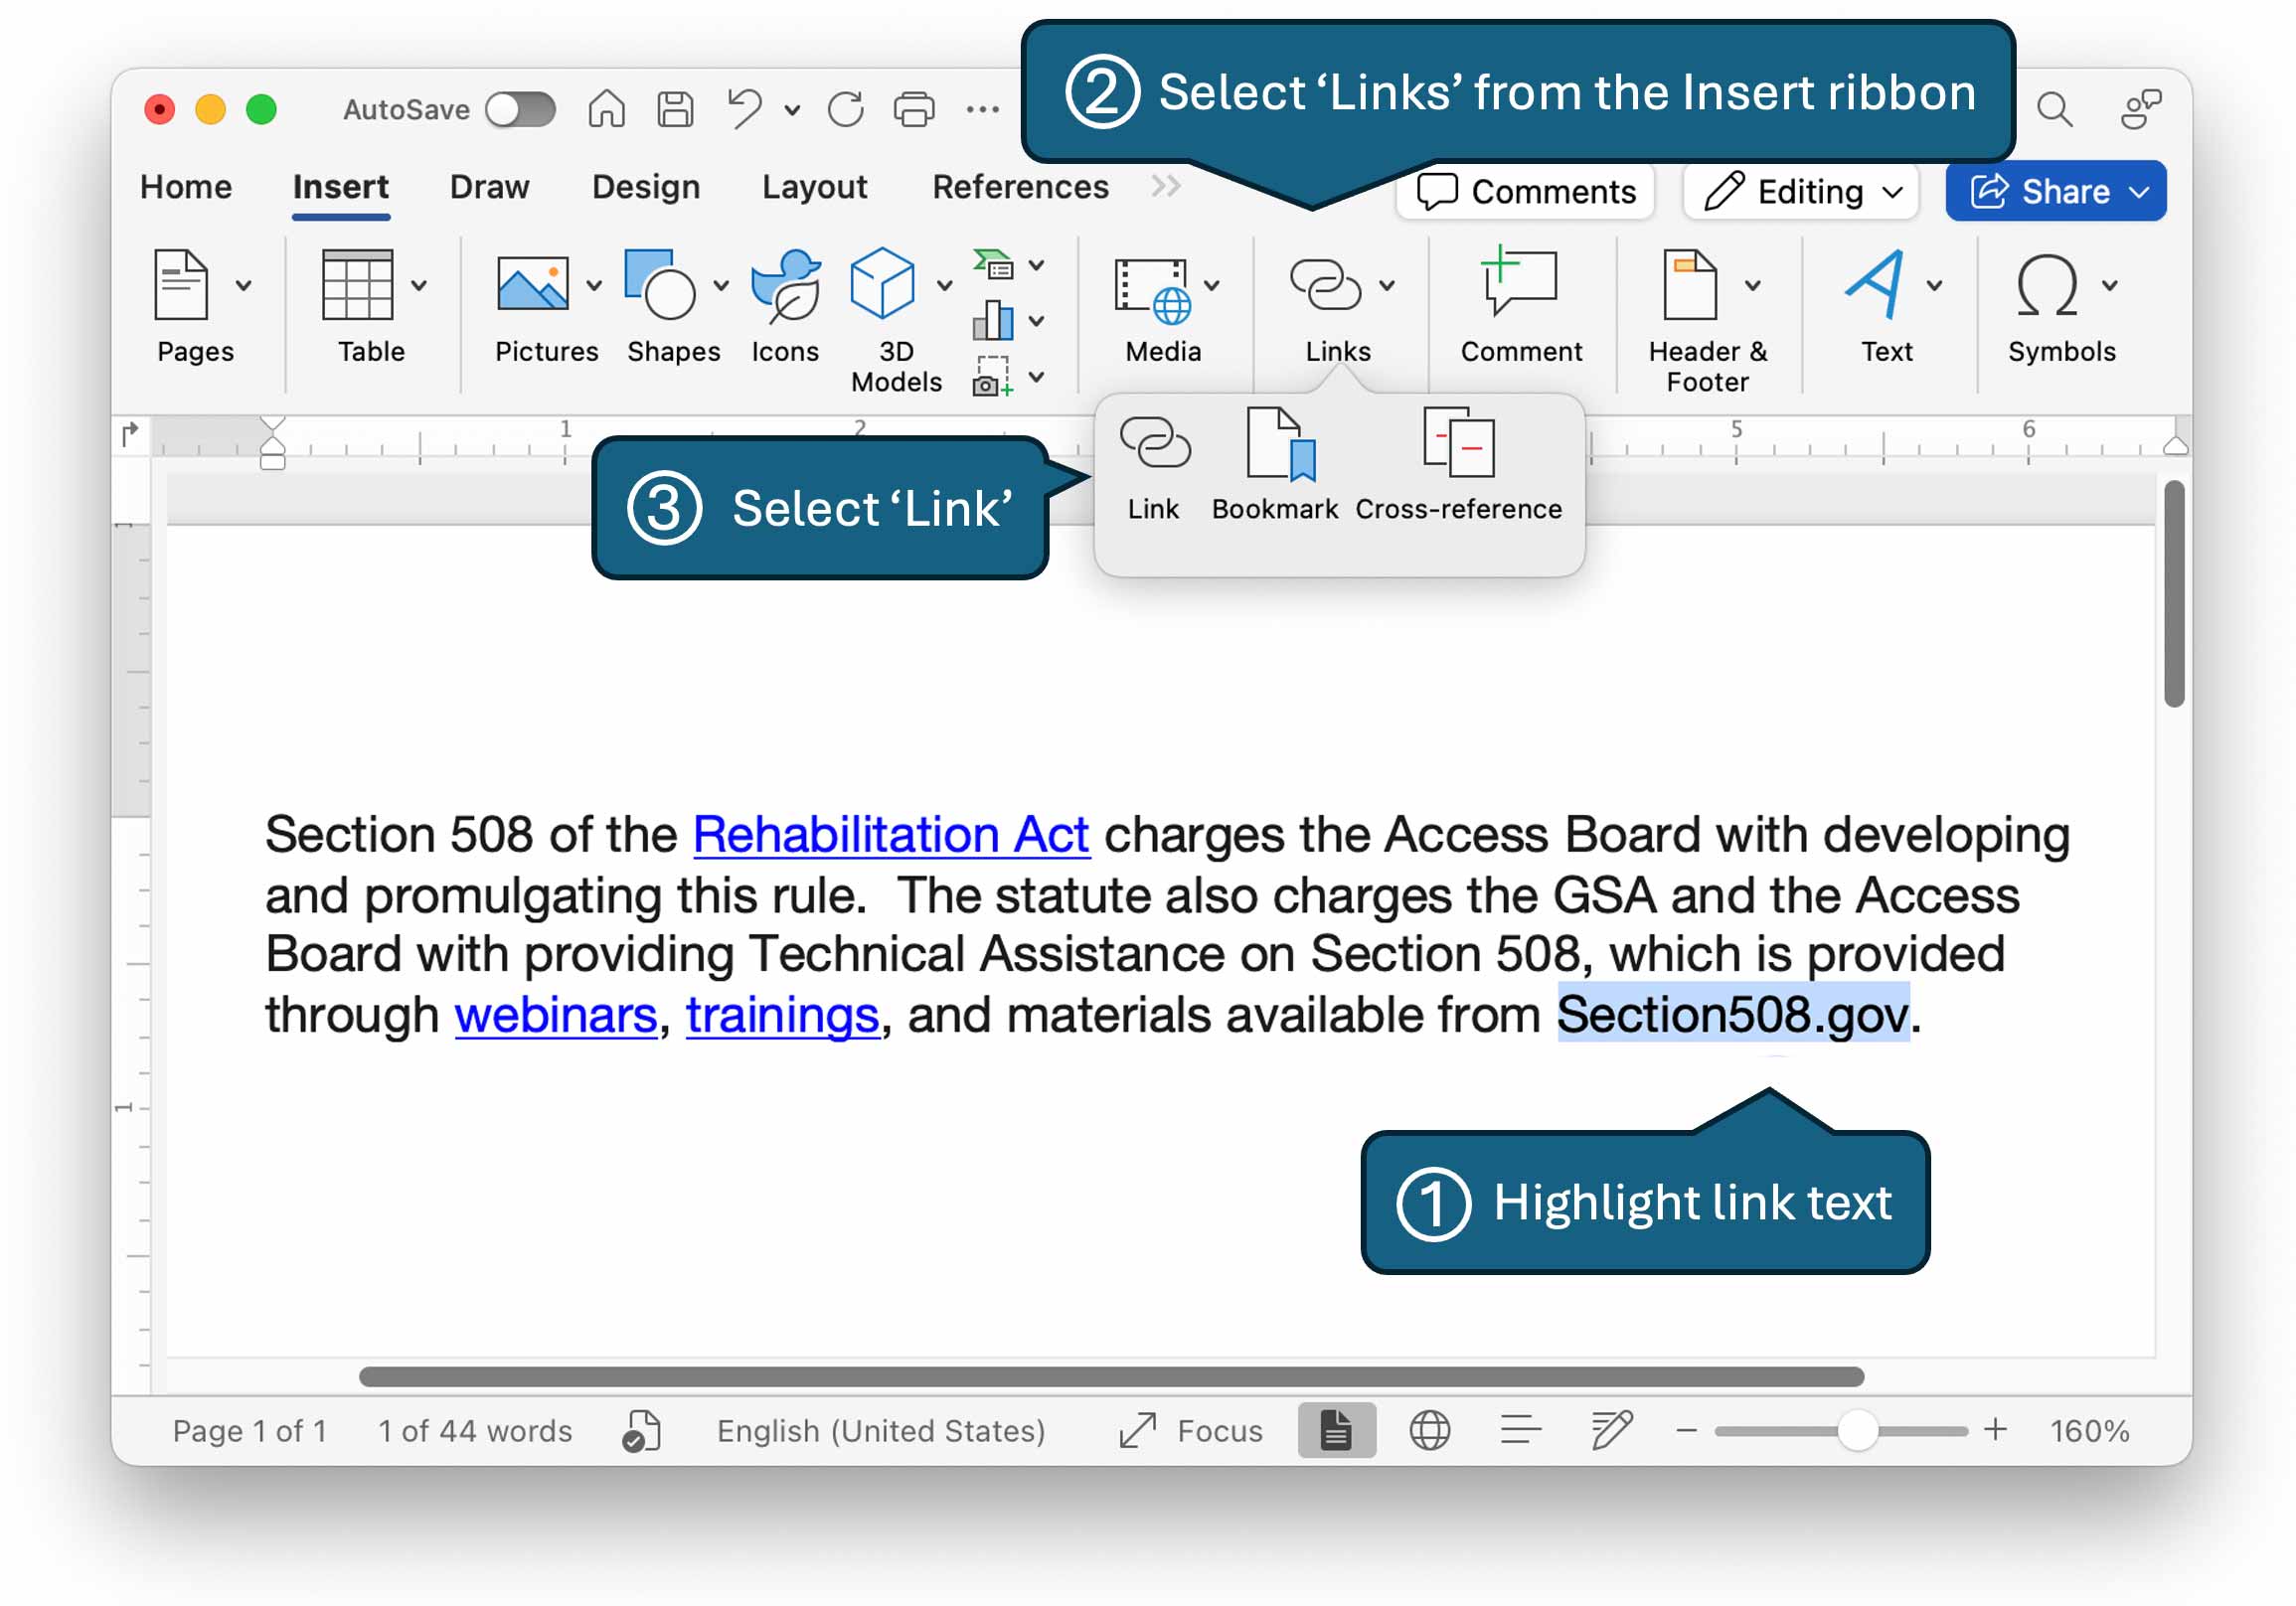Screen dimensions: 2296x1606
Task: Click the Text icon in ribbon
Action: tap(1874, 284)
